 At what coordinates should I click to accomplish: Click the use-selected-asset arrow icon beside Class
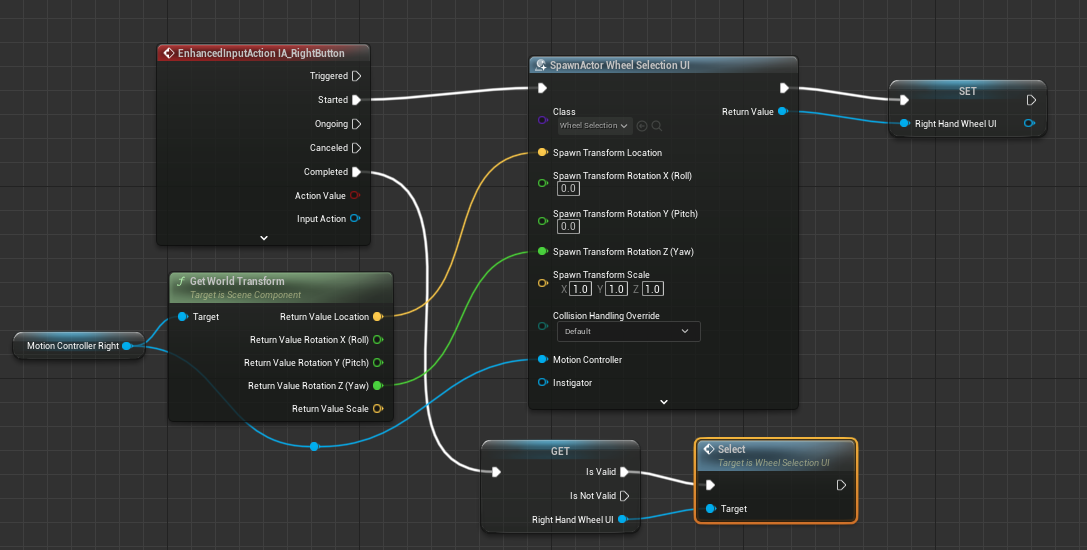tap(642, 126)
